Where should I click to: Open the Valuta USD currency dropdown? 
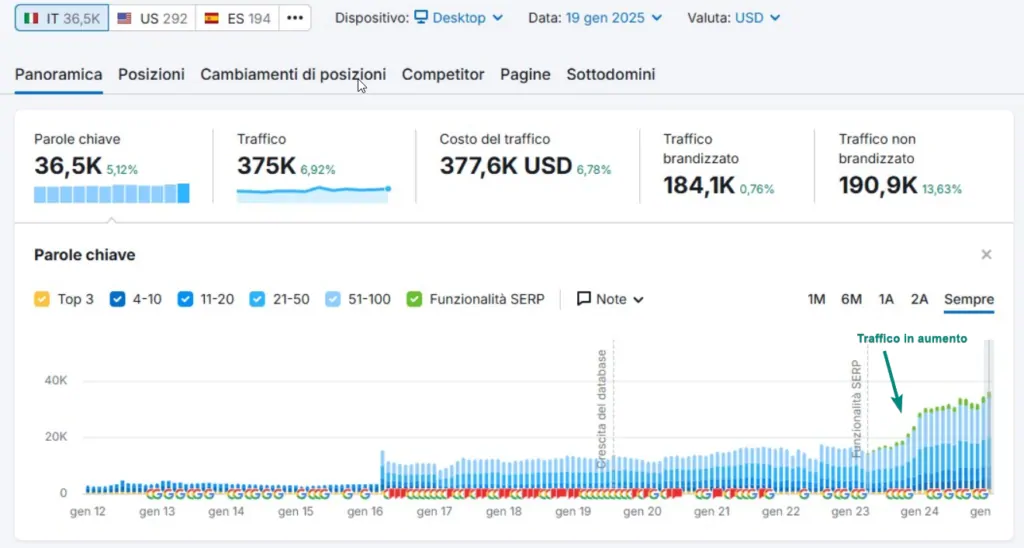(x=757, y=18)
